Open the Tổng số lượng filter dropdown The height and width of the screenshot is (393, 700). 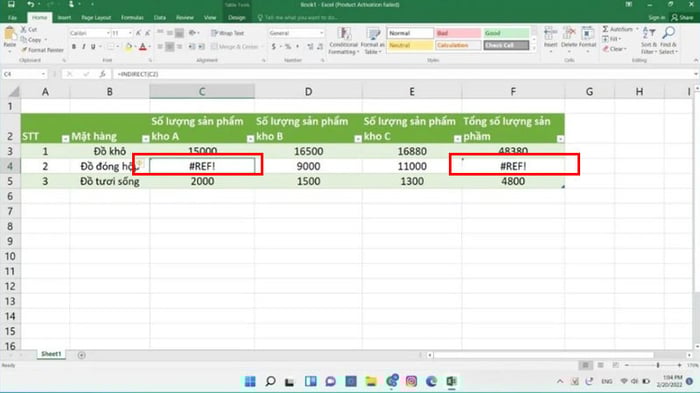(560, 139)
